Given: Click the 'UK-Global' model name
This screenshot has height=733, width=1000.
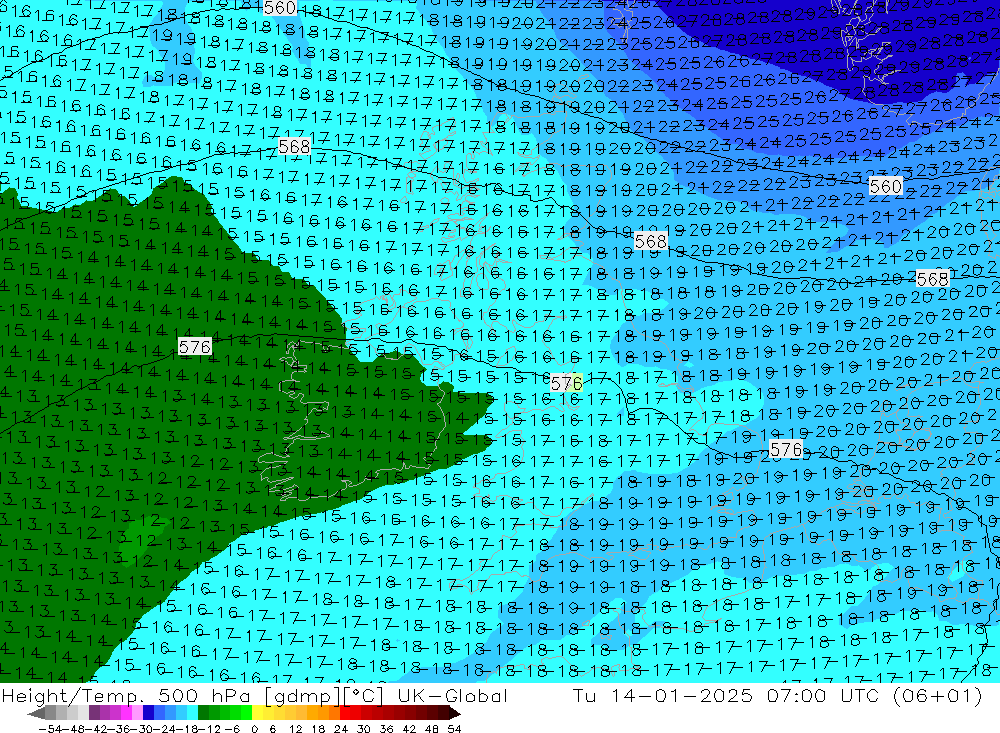Looking at the screenshot, I should 453,695.
